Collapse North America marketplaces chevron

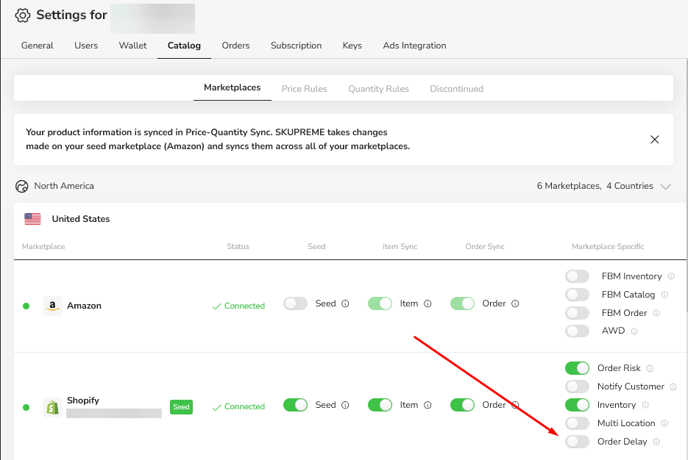point(666,187)
